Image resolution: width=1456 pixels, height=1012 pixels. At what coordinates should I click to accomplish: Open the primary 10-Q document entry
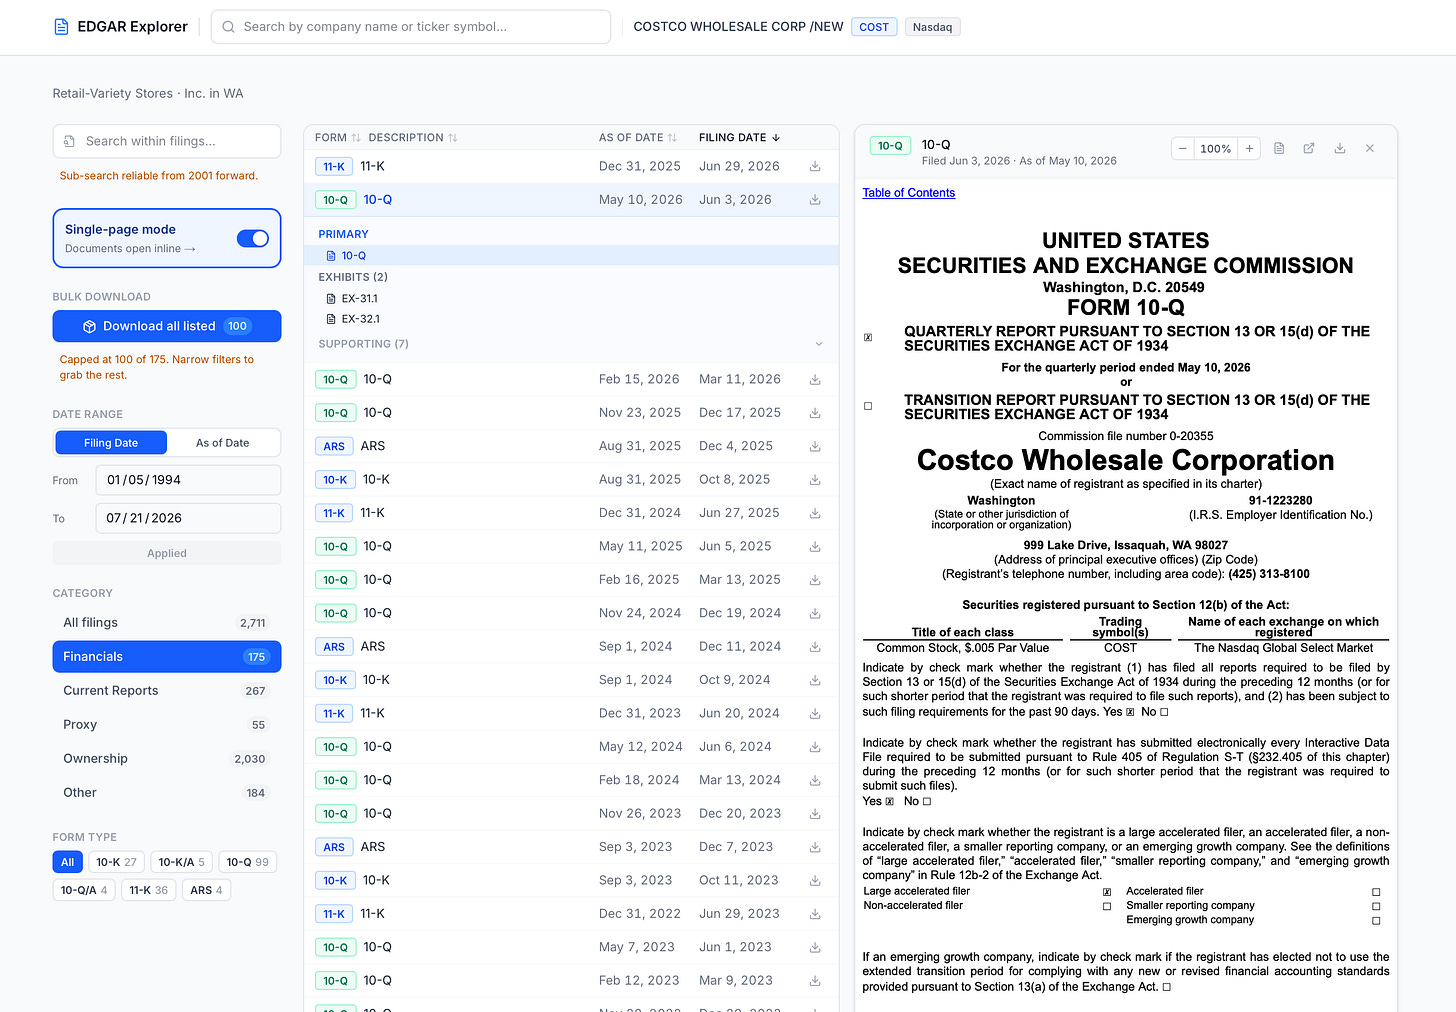(571, 256)
